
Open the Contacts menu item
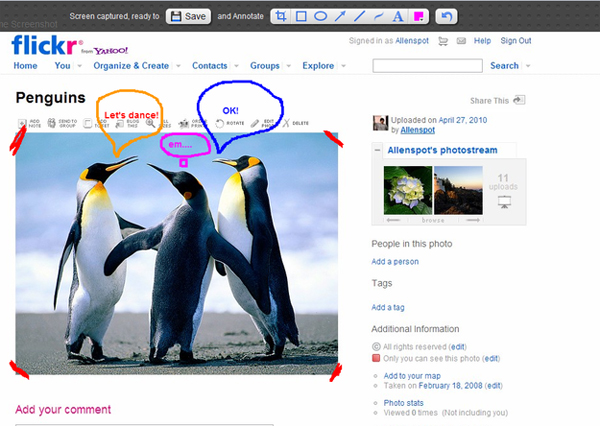coord(210,66)
